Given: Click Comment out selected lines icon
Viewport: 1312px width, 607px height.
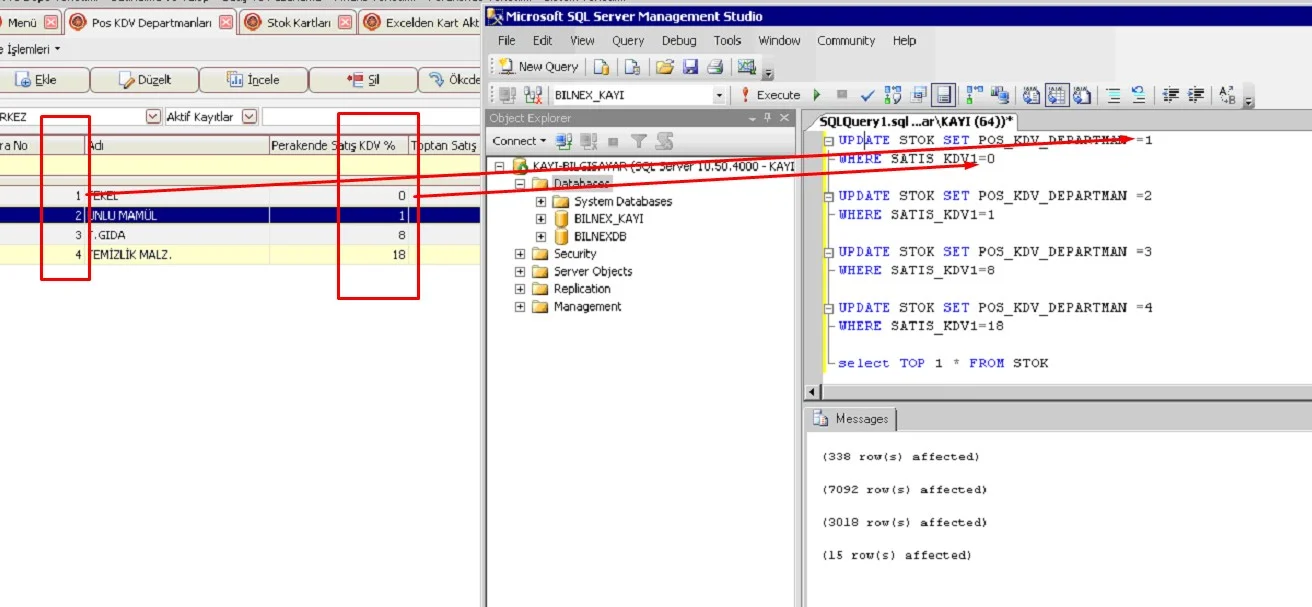Looking at the screenshot, I should tap(1113, 95).
